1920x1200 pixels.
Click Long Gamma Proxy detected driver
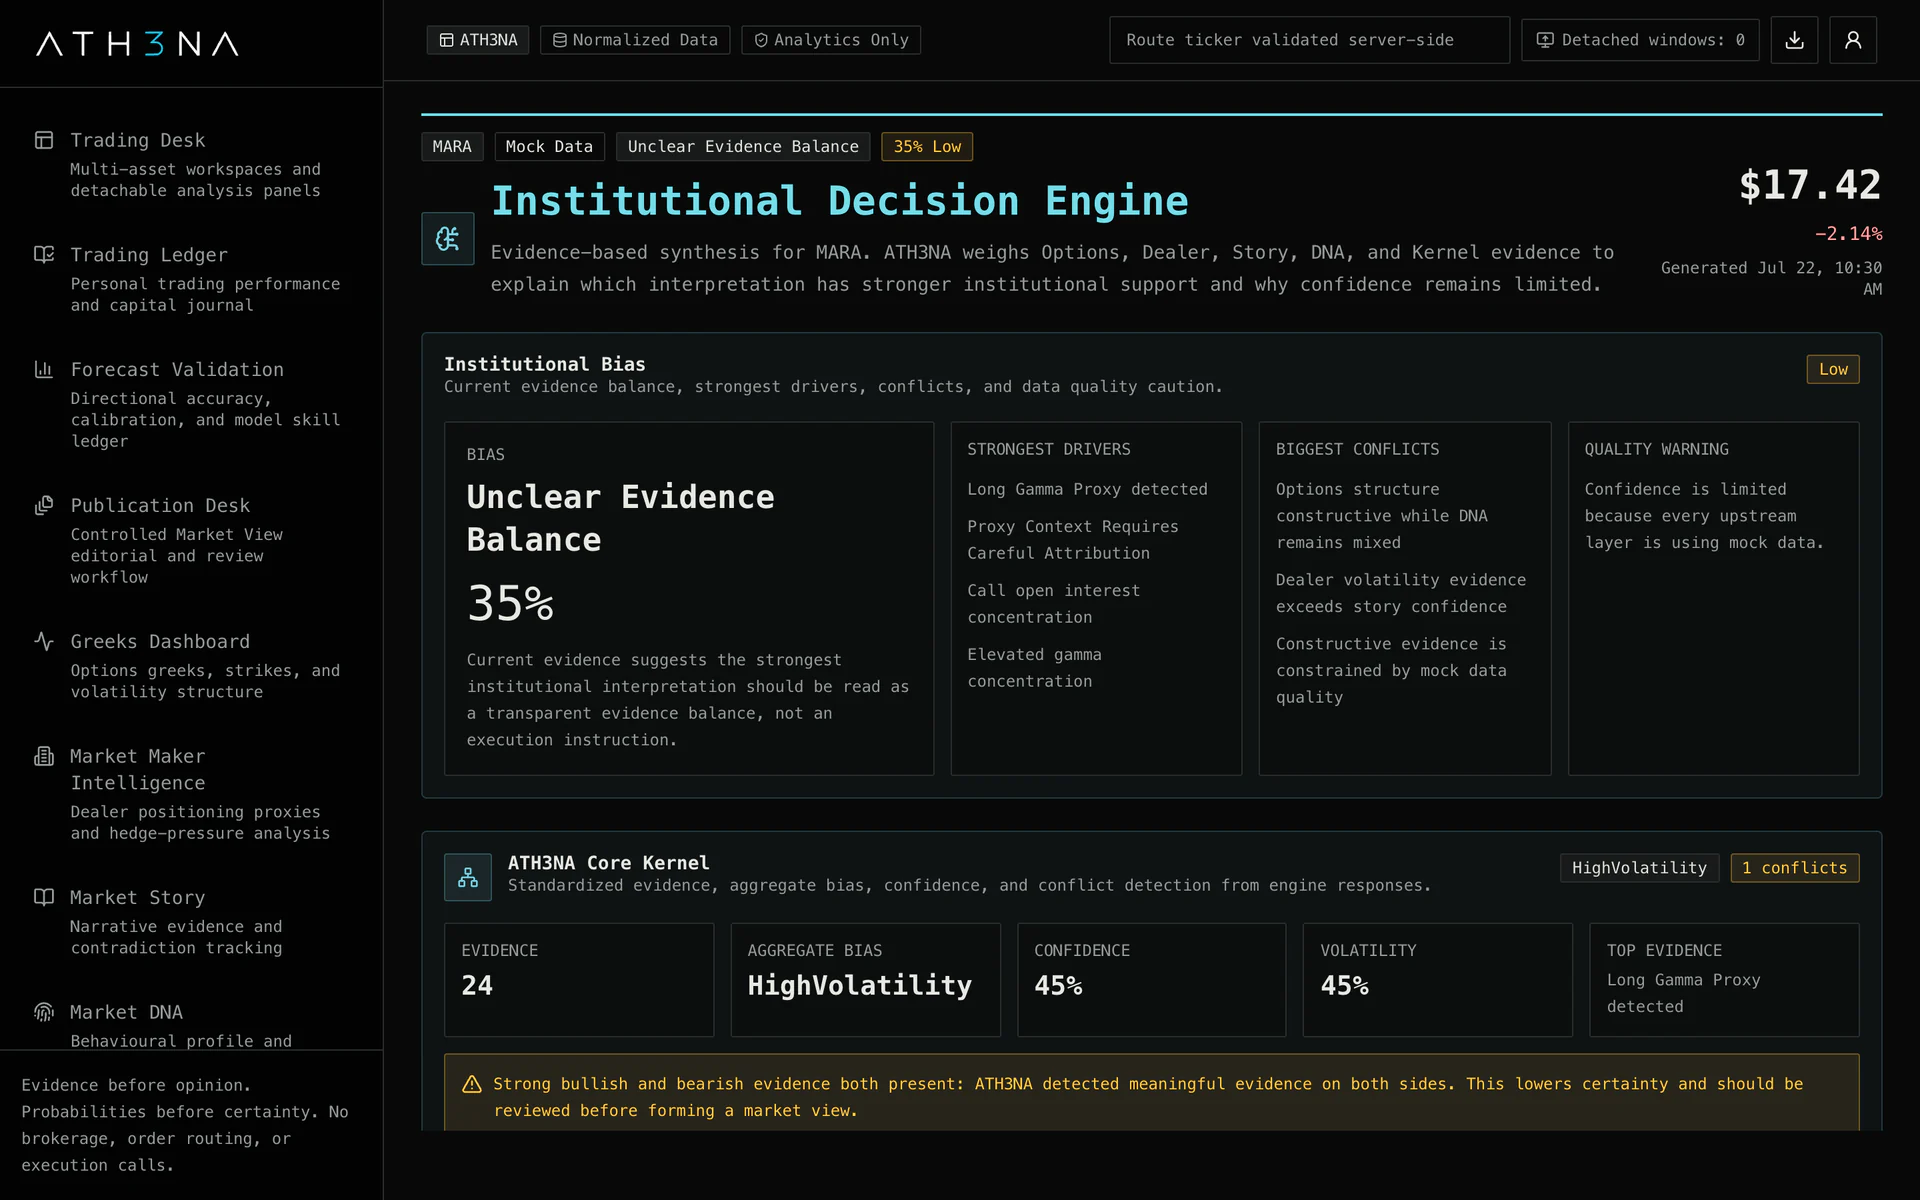pos(1087,489)
